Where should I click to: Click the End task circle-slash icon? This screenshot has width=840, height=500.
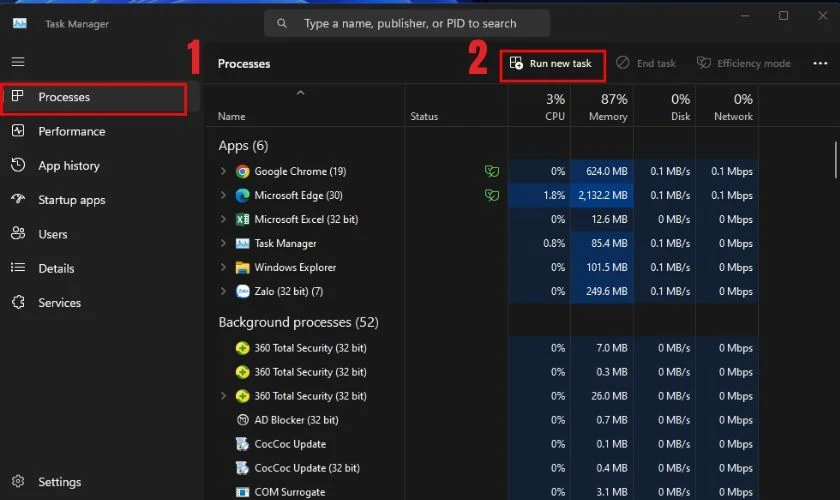point(622,63)
